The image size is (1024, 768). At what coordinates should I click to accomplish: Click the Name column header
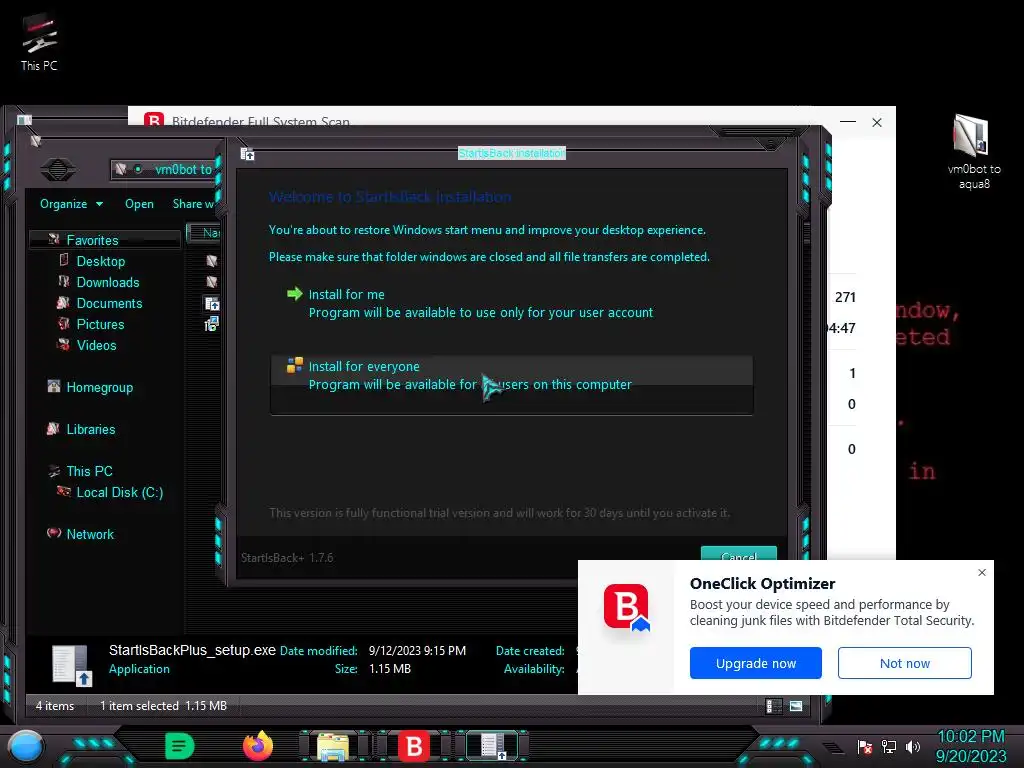204,232
